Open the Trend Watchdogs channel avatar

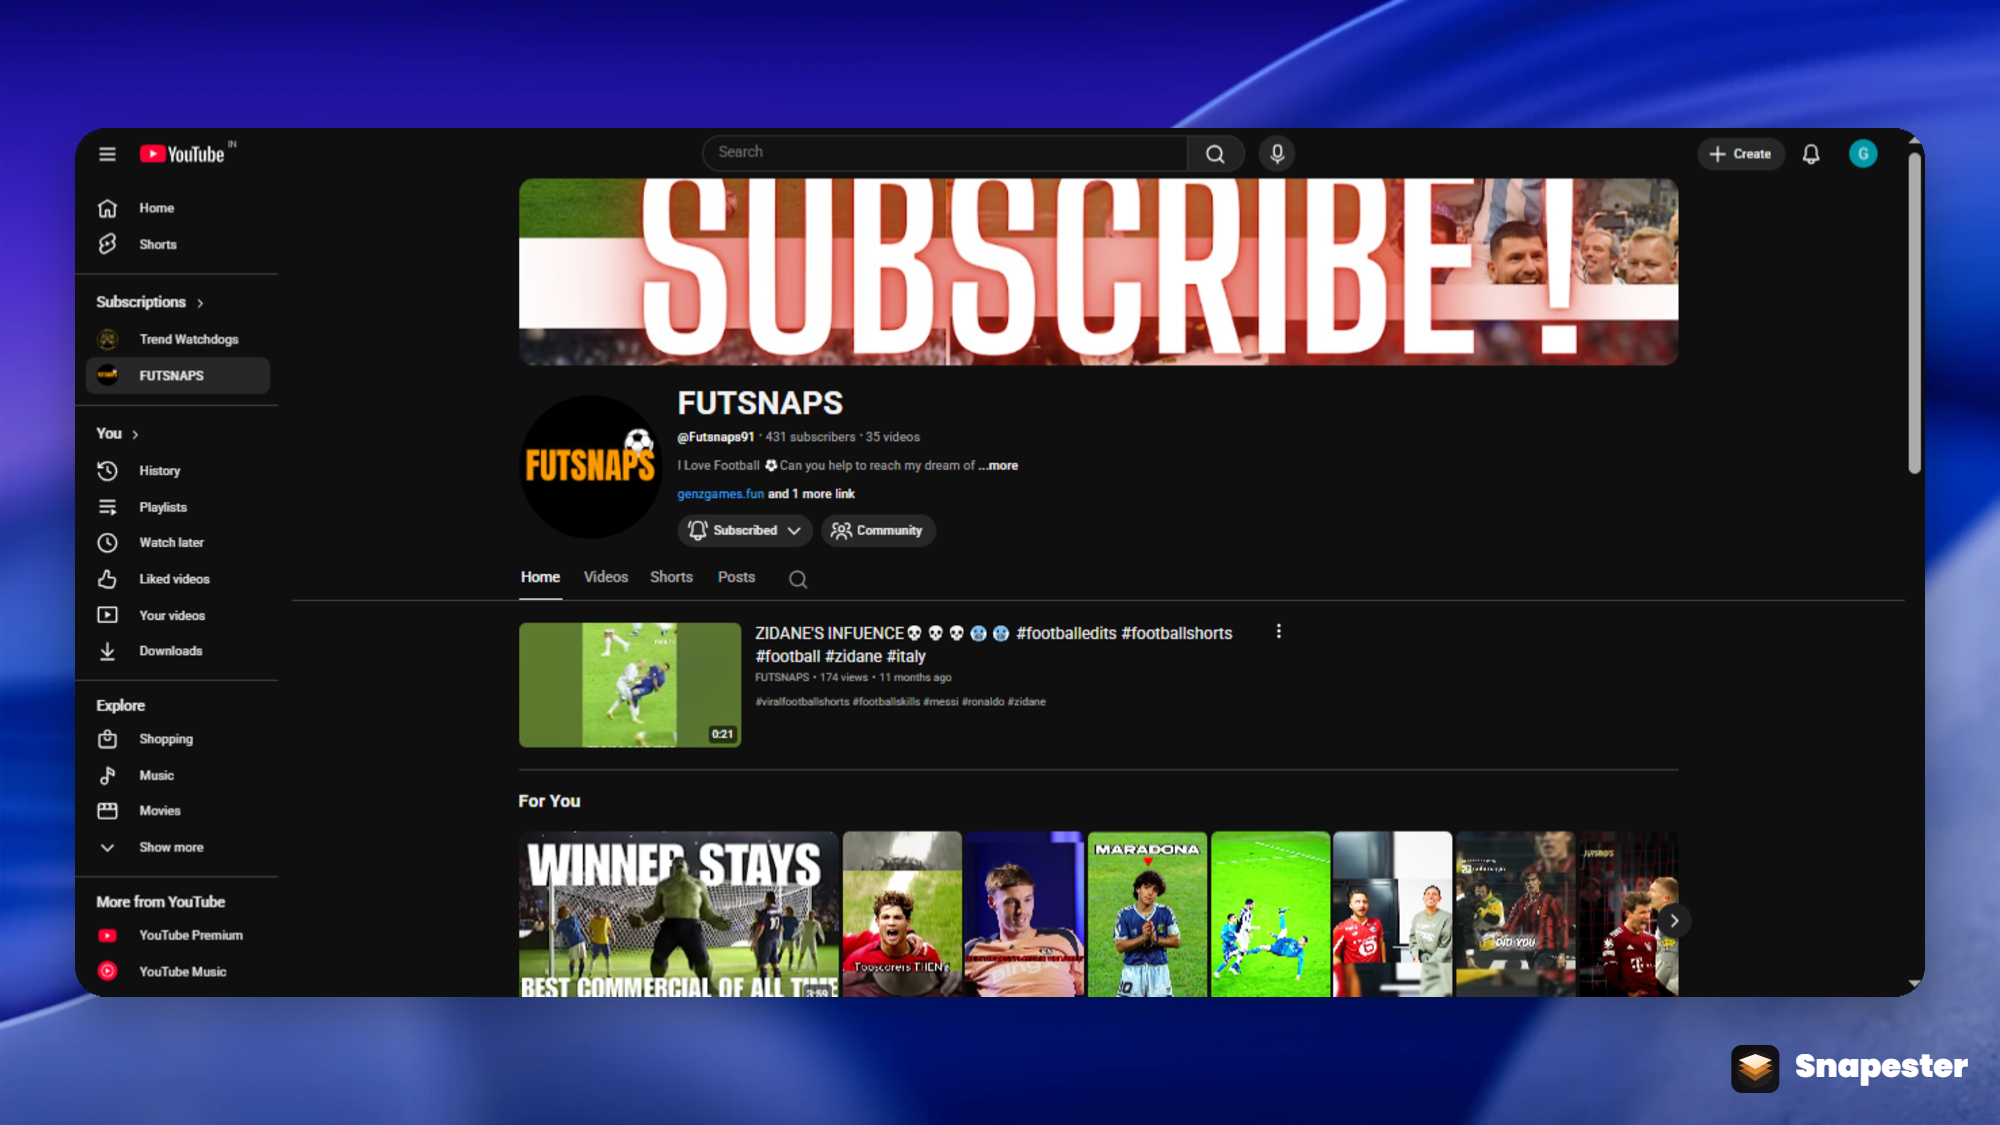click(107, 339)
